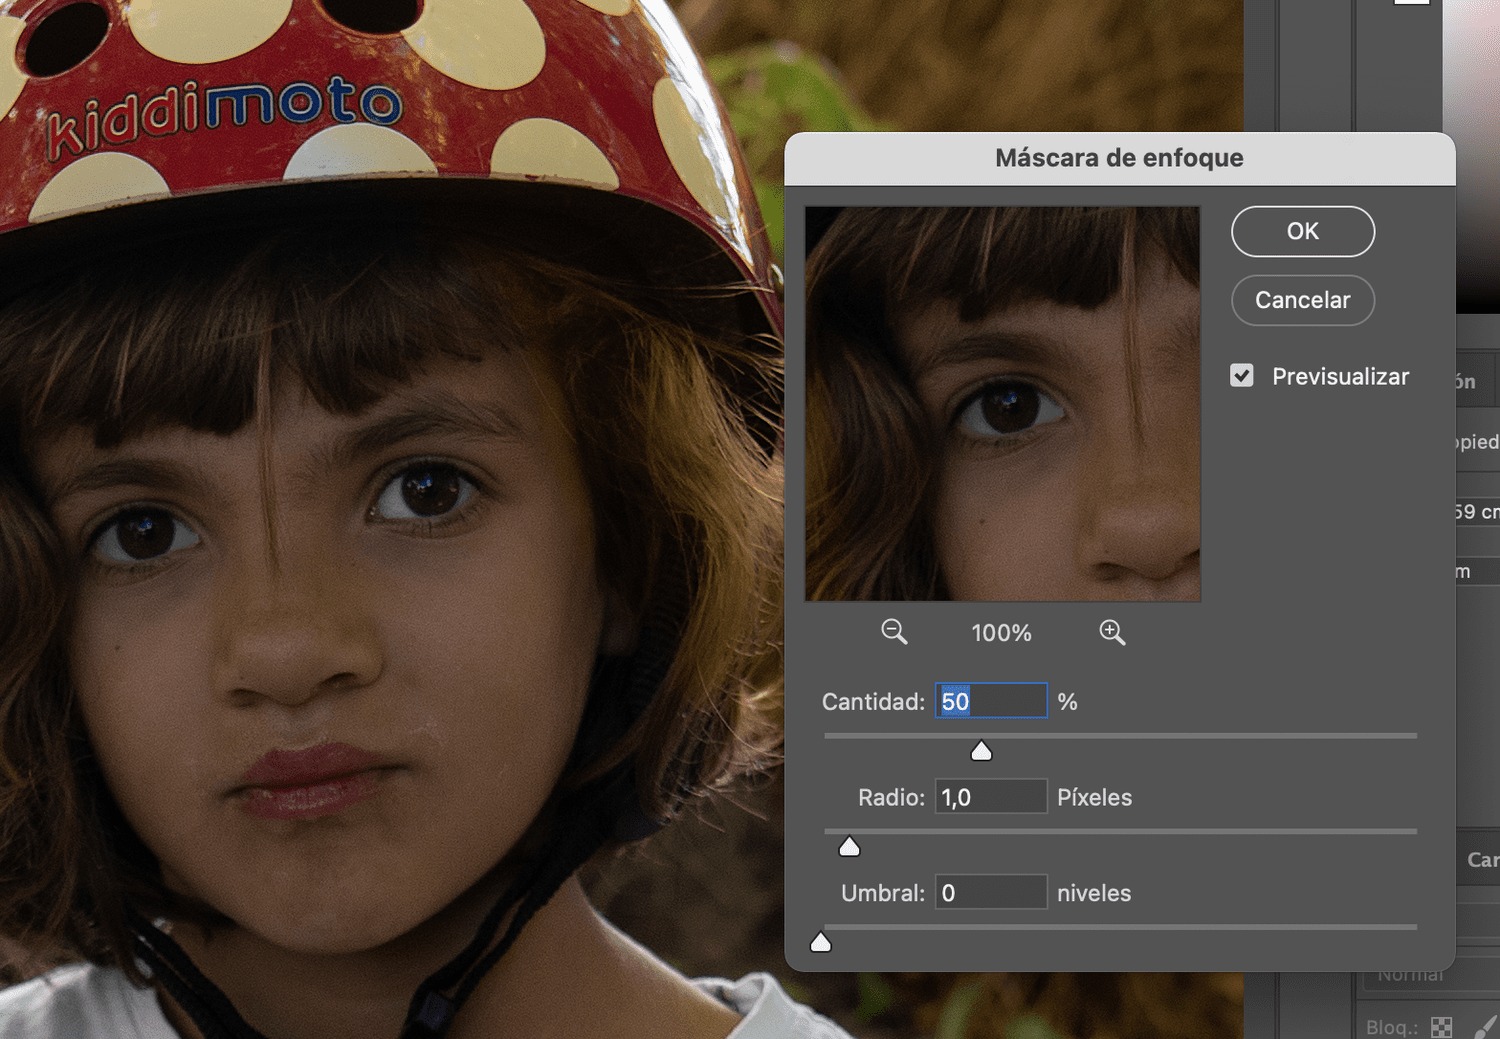The width and height of the screenshot is (1500, 1039).
Task: Click the transparency lock icon beside Bloq.
Action: tap(1441, 1027)
